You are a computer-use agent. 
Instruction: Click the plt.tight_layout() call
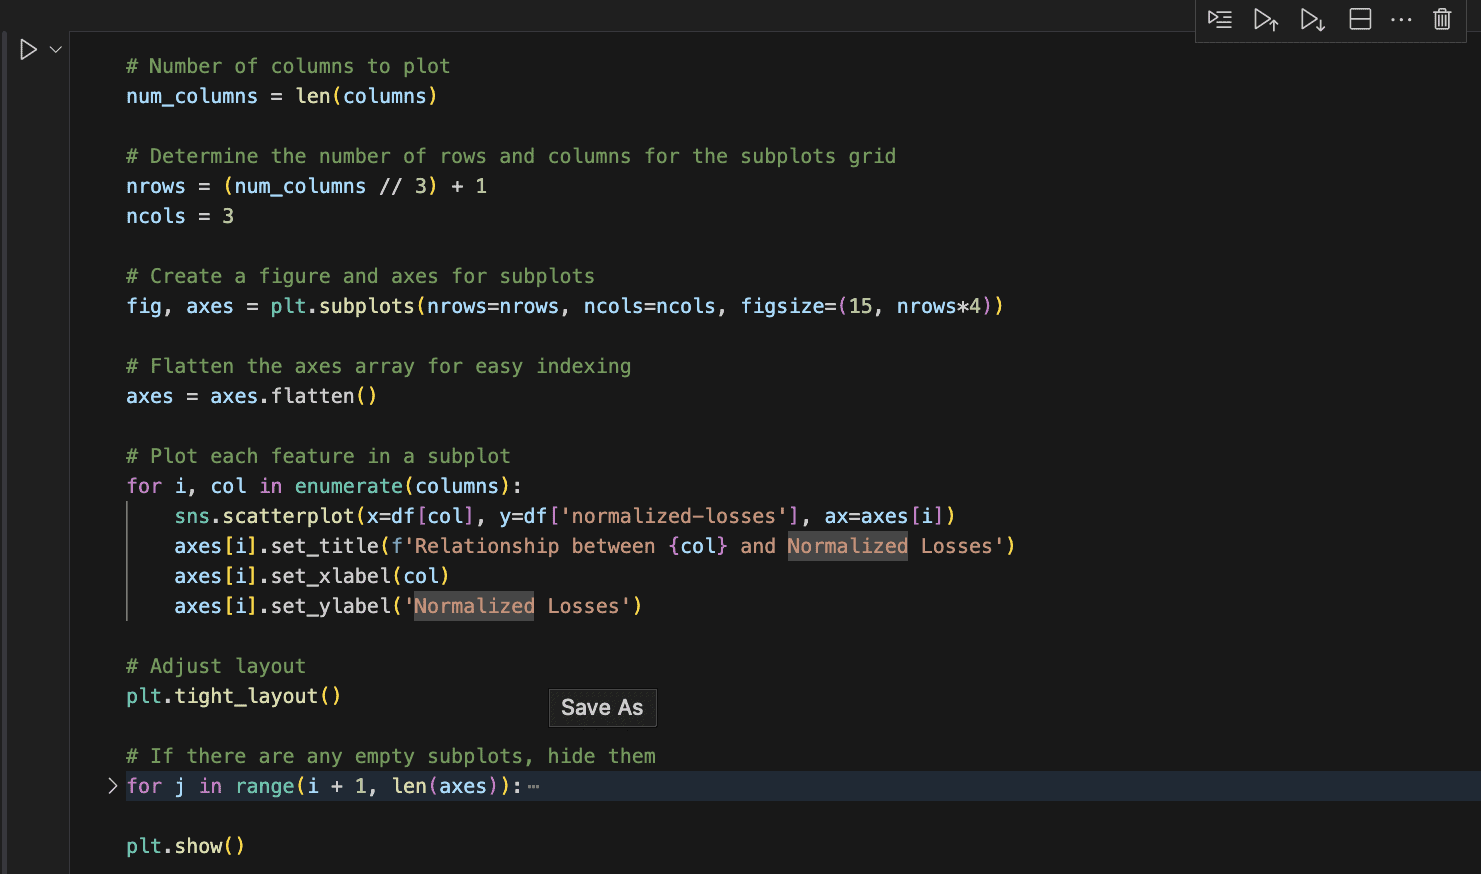(x=232, y=696)
